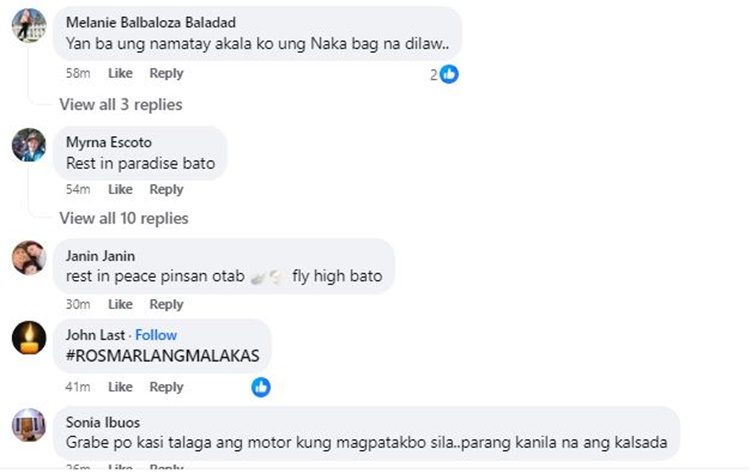Reply to Myrna Escoto's comment
The image size is (750, 473).
point(166,189)
